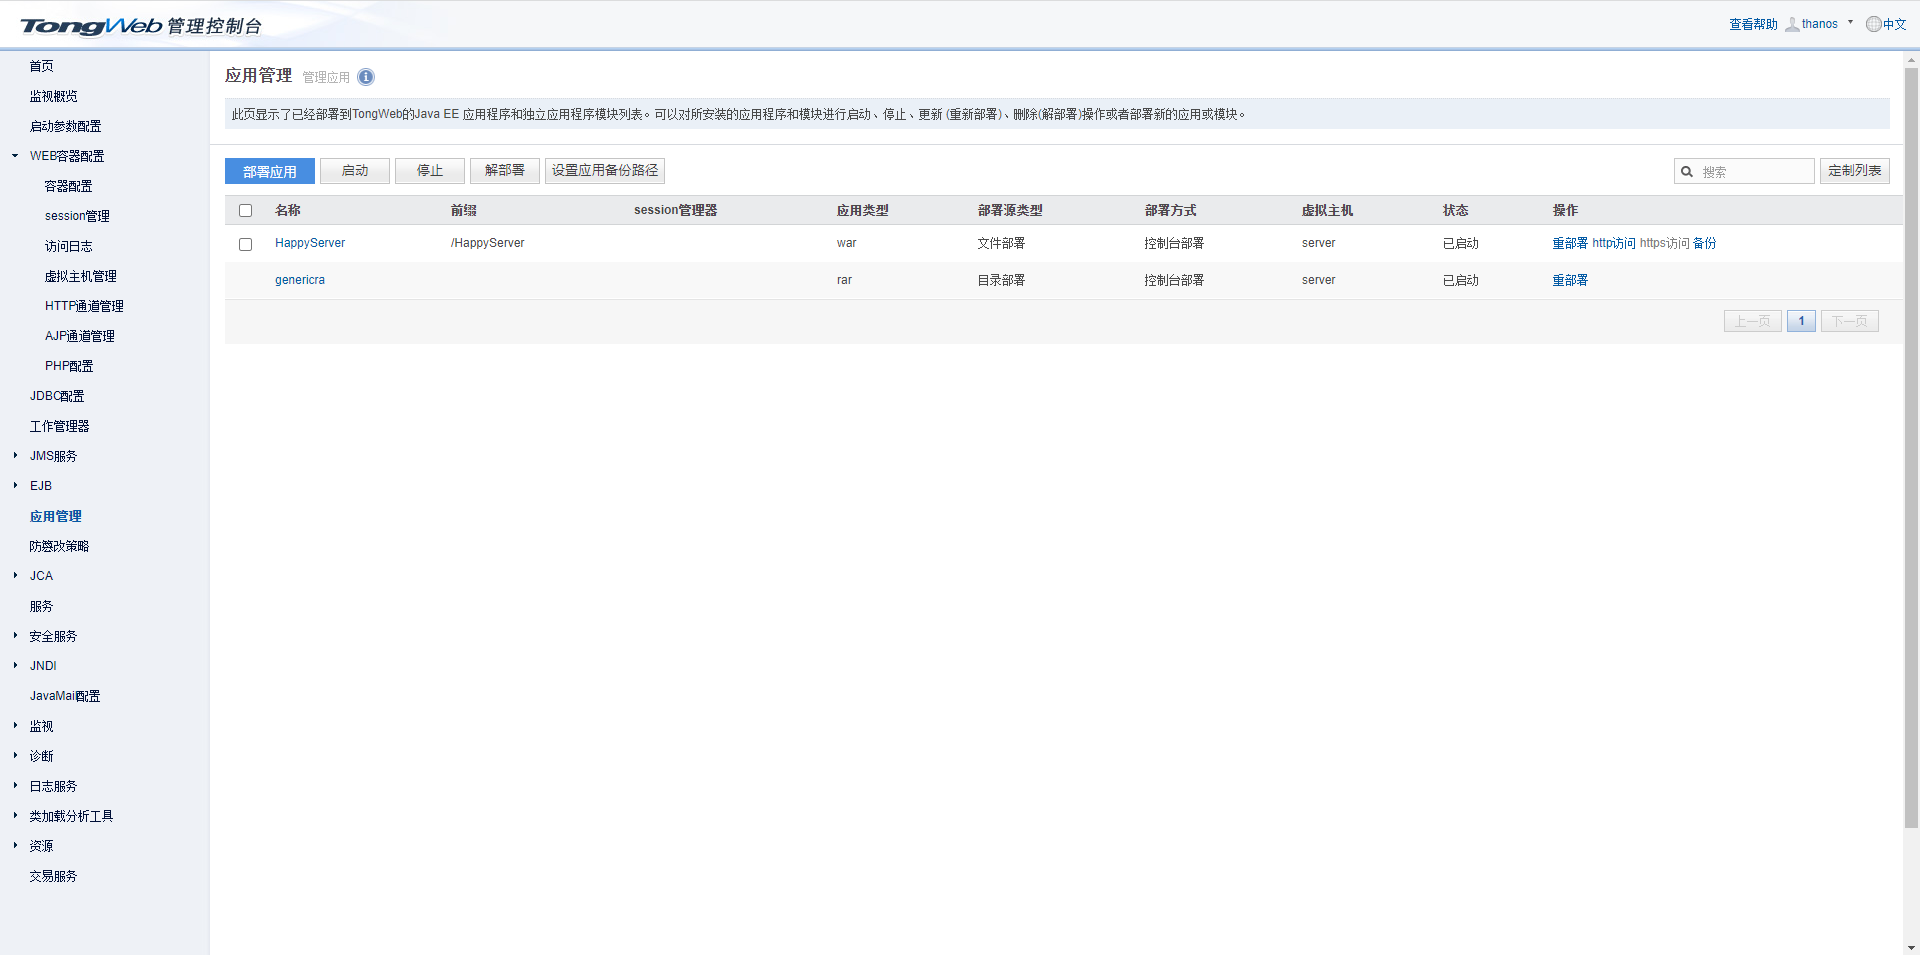Click the 部署应用 button
The width and height of the screenshot is (1920, 955).
pyautogui.click(x=269, y=172)
